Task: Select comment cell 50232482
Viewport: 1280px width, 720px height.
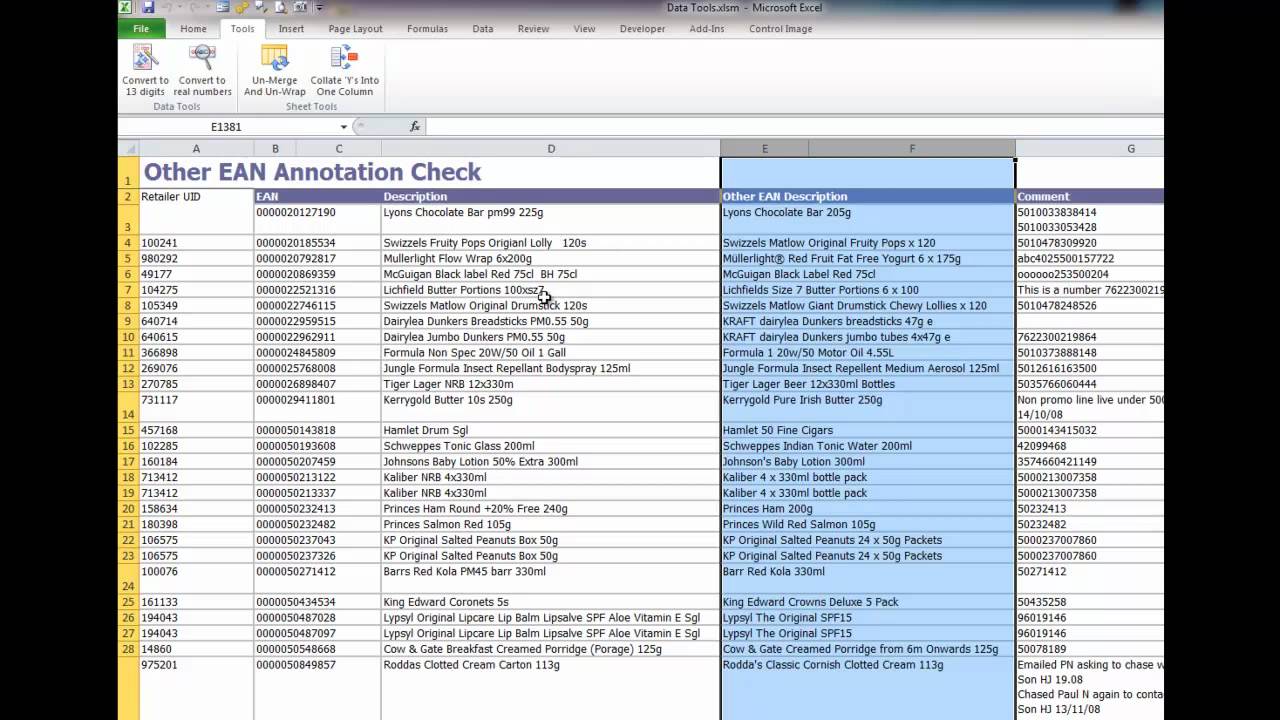Action: [1090, 525]
